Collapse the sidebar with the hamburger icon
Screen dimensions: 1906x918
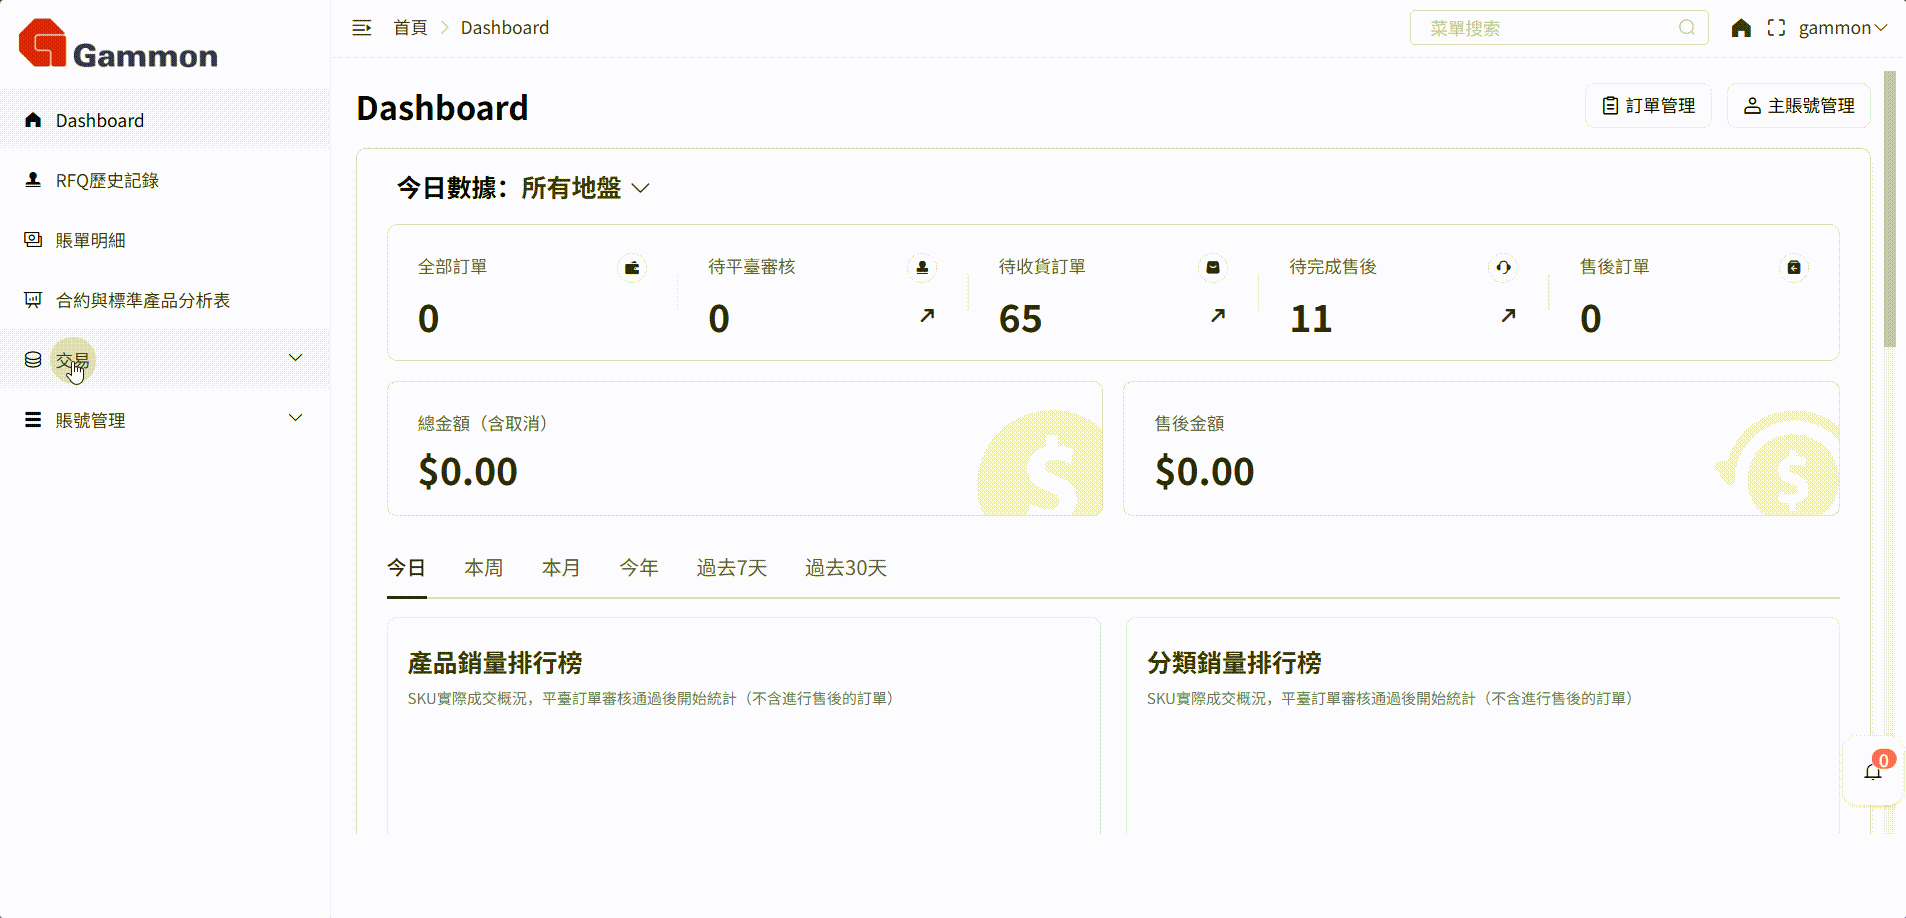(362, 28)
